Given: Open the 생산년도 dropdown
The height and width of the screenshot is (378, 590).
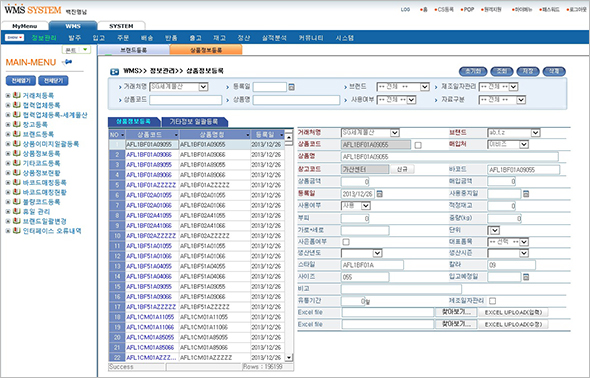Looking at the screenshot, I should (377, 253).
